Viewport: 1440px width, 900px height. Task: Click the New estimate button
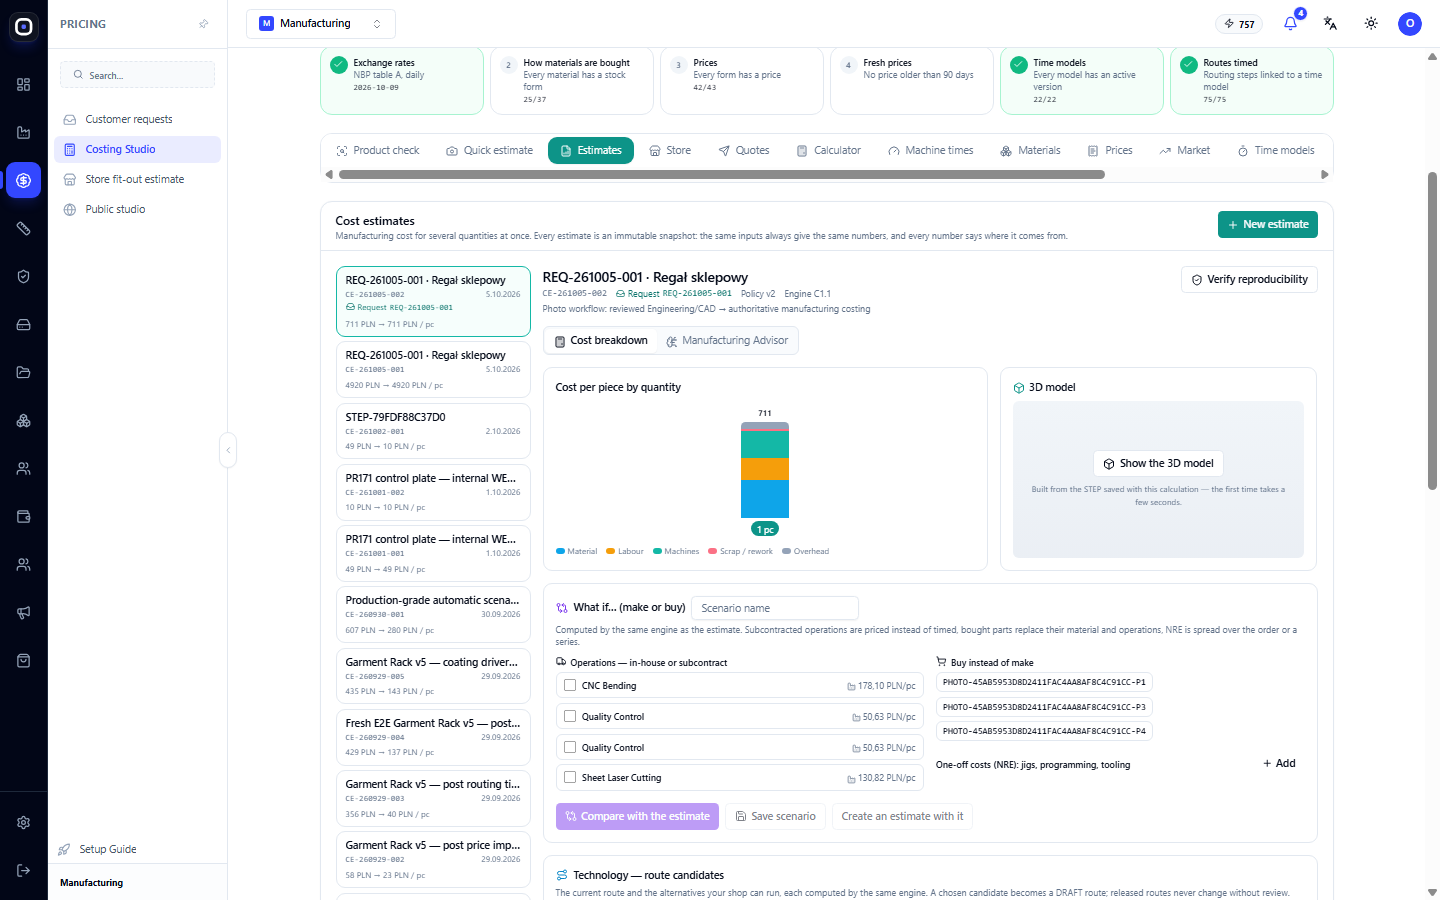pos(1268,225)
